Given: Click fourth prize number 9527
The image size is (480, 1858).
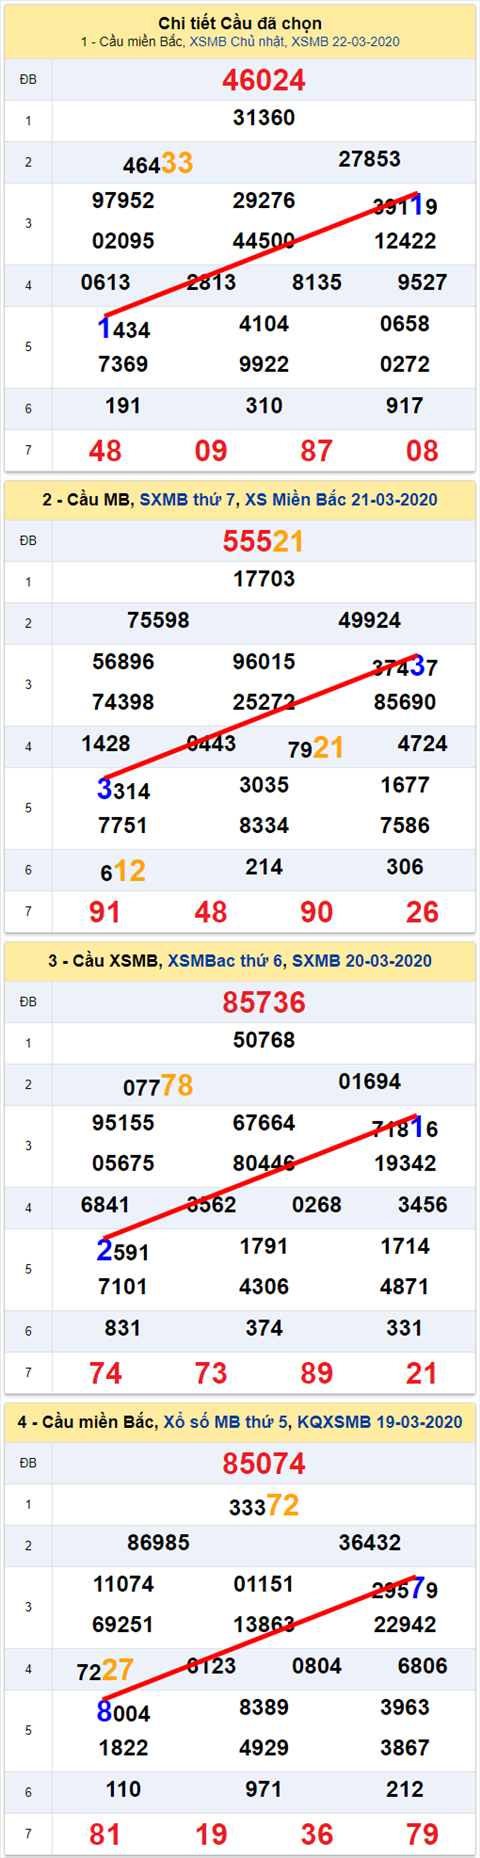Looking at the screenshot, I should [422, 282].
